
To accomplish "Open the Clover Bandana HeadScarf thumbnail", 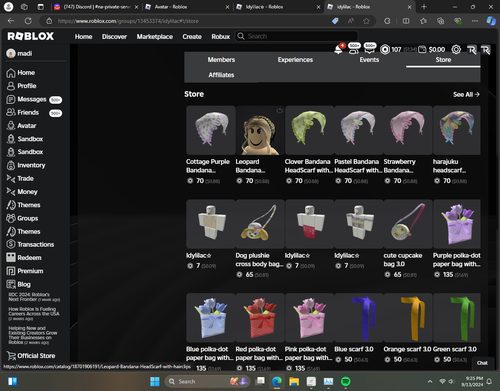I will click(310, 130).
